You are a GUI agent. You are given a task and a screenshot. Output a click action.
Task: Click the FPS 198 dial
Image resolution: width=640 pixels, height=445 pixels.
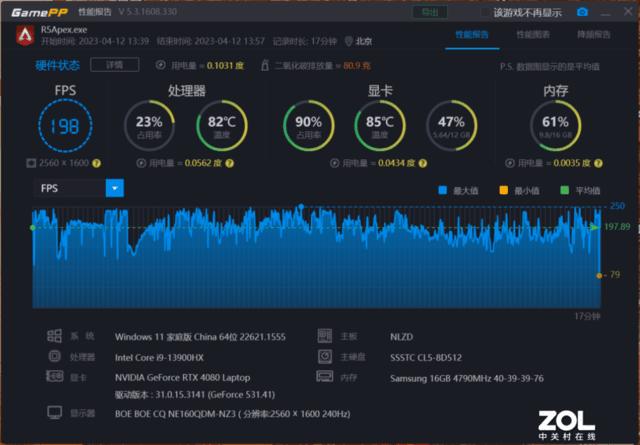(65, 125)
